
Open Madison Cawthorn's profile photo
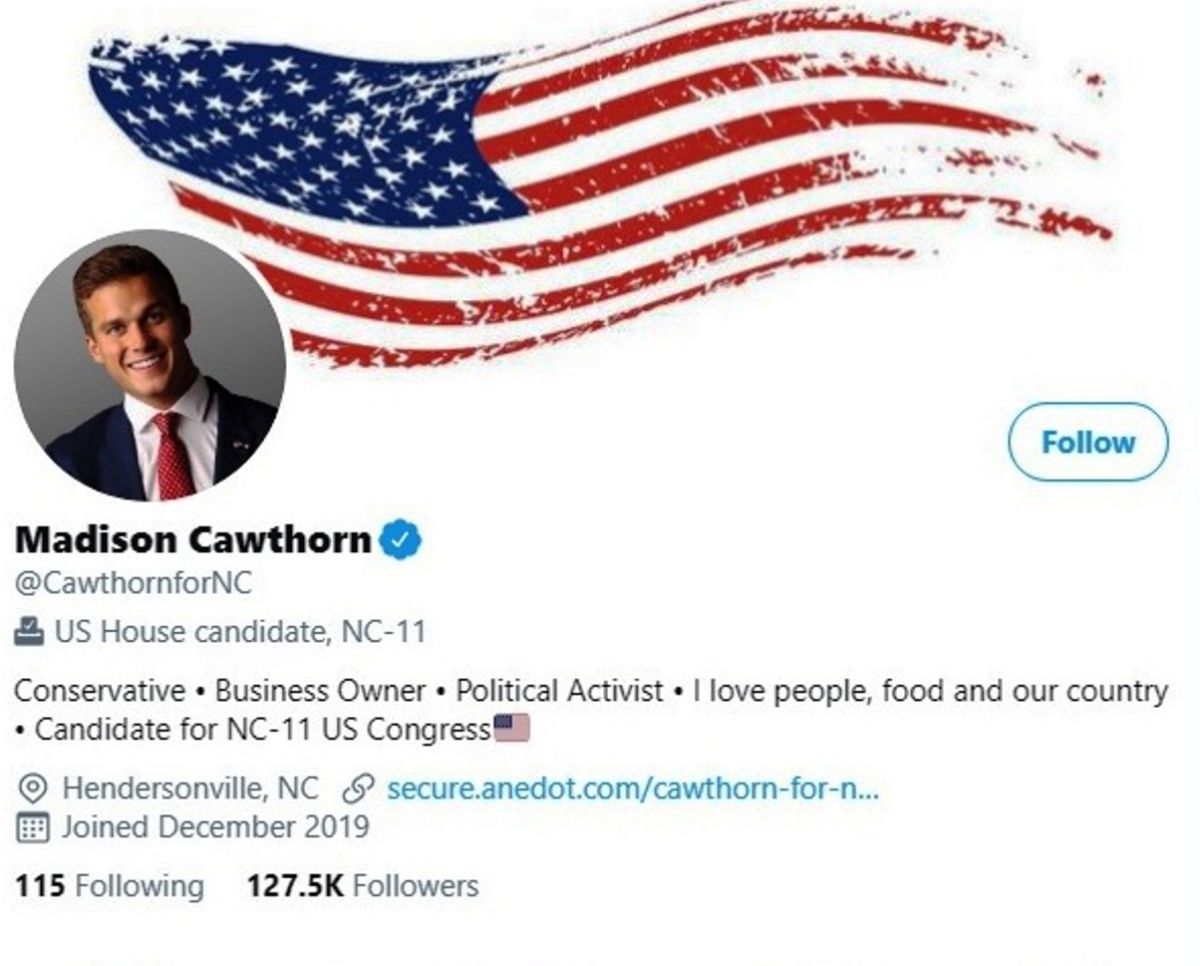[150, 365]
